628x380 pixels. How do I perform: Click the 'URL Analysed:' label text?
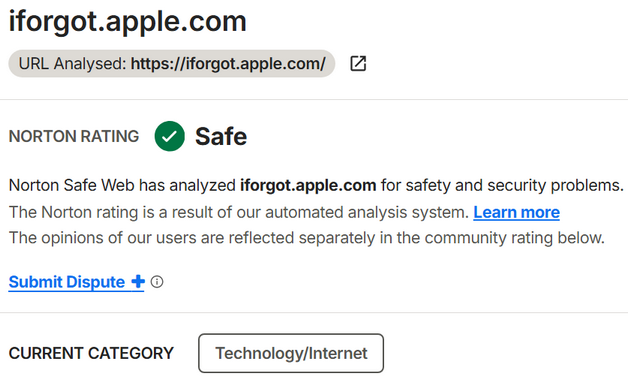[x=72, y=63]
